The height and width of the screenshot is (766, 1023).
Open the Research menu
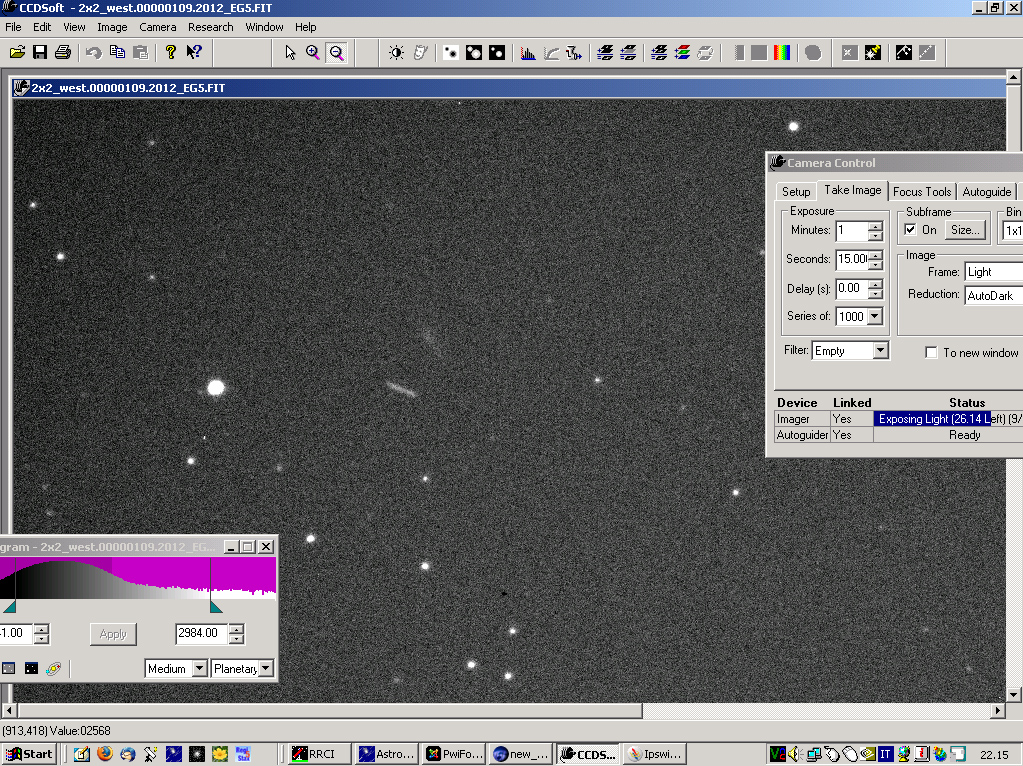click(x=210, y=27)
